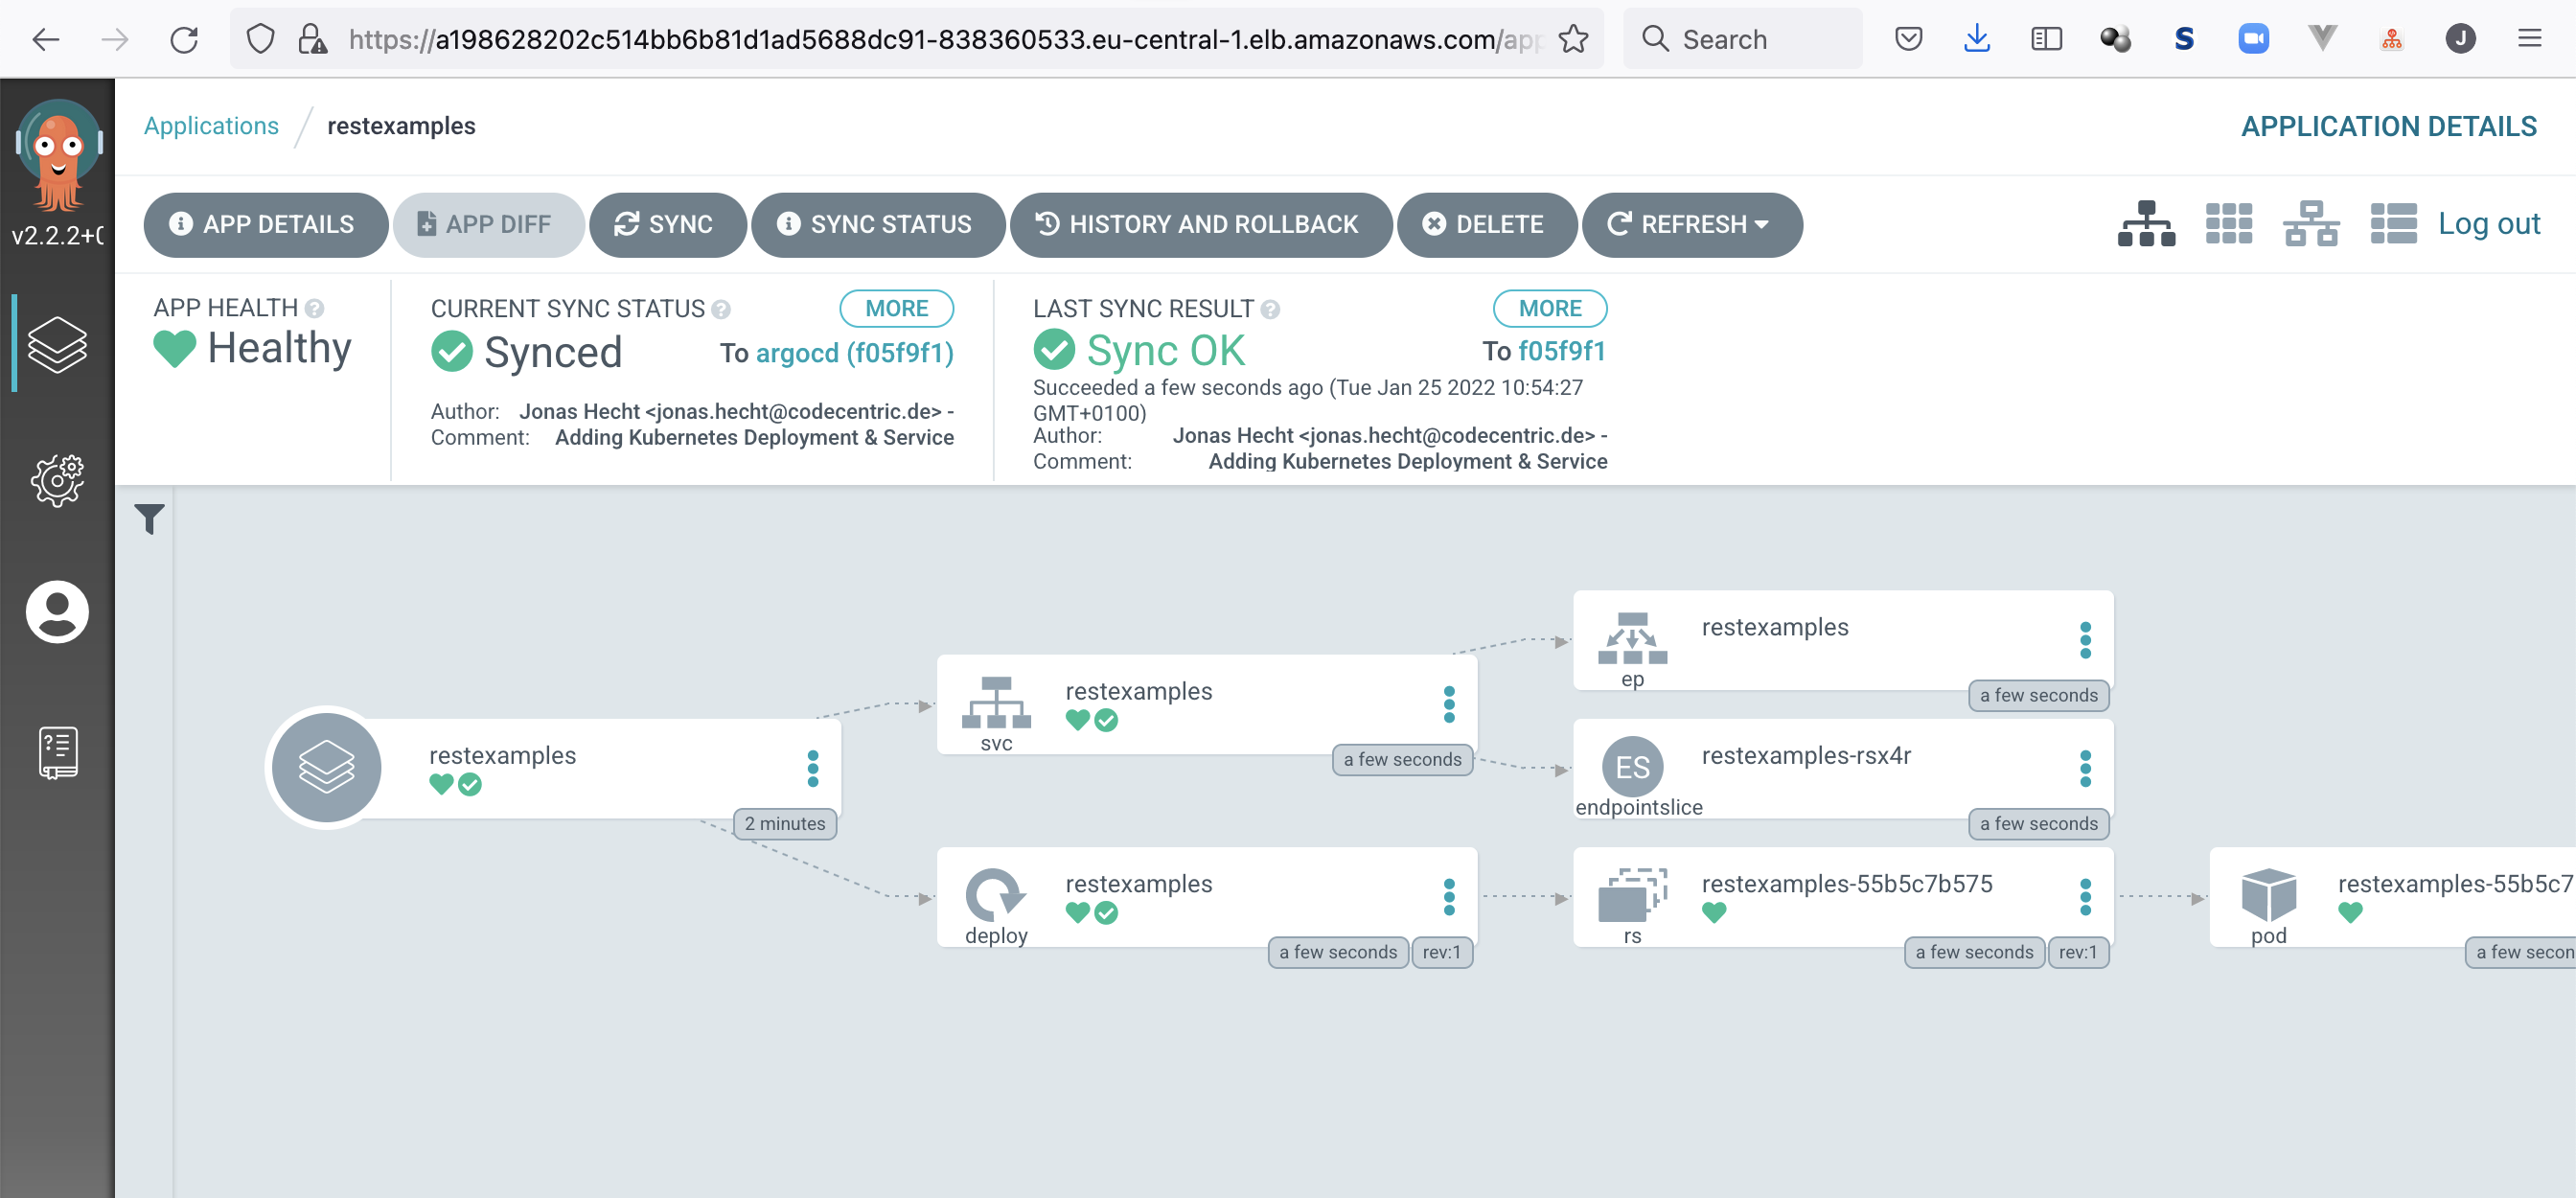Viewport: 2576px width, 1198px height.
Task: Switch to tree view layout icon
Action: click(2146, 224)
